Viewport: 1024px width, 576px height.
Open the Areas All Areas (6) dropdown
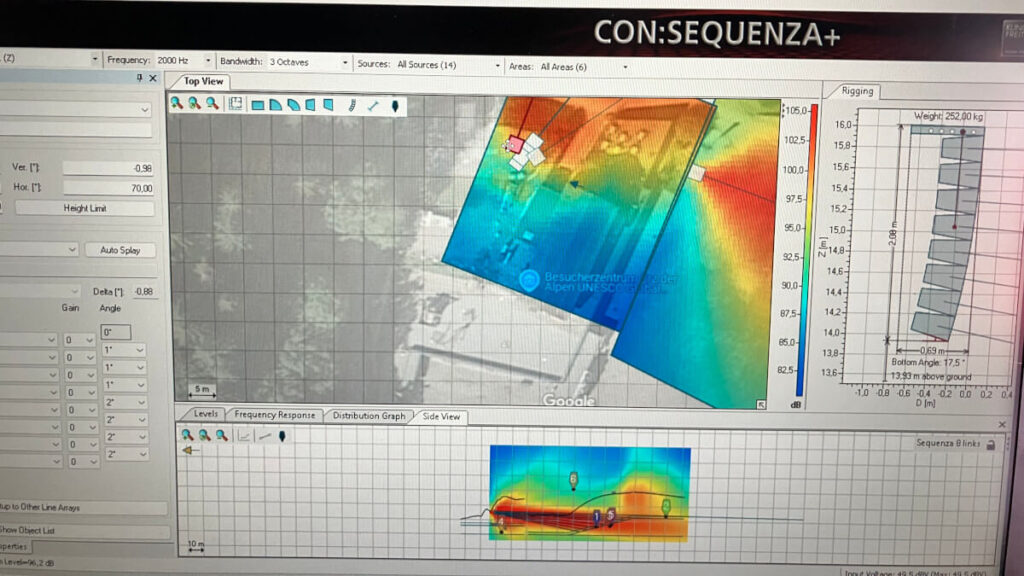[625, 67]
